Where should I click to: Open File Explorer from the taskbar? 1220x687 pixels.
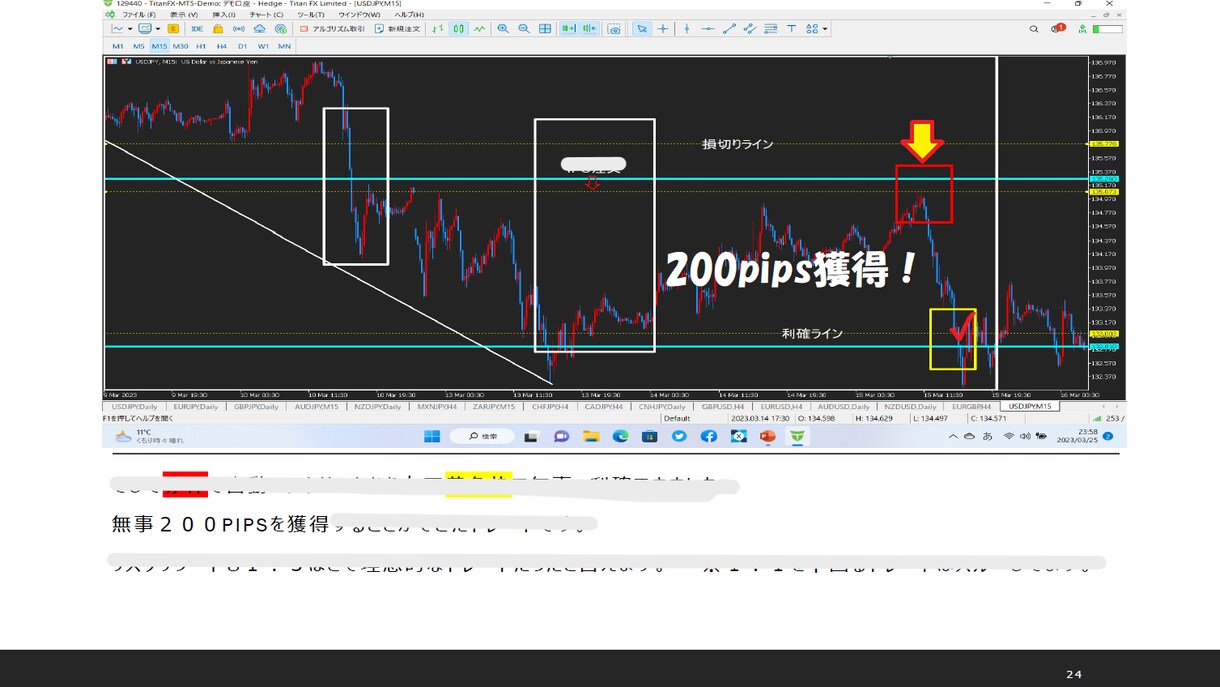tap(591, 436)
